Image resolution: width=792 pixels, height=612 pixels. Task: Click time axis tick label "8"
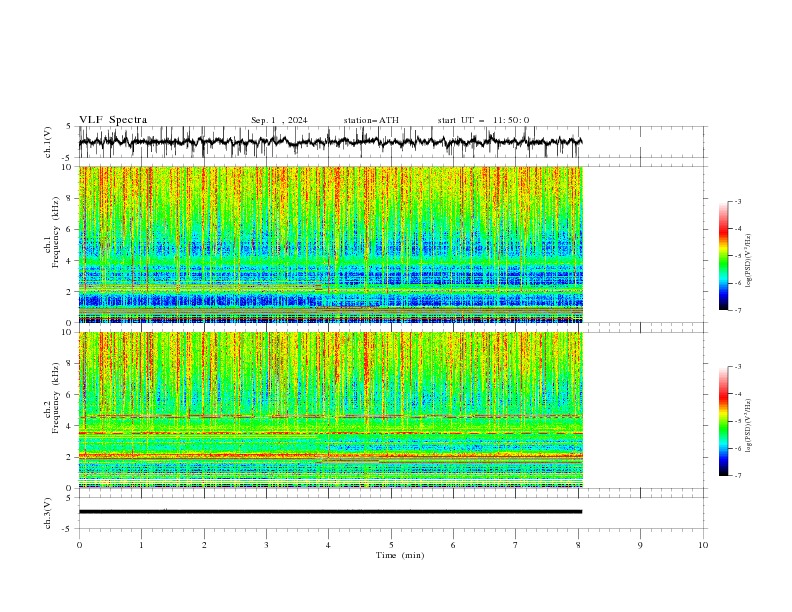pos(578,545)
